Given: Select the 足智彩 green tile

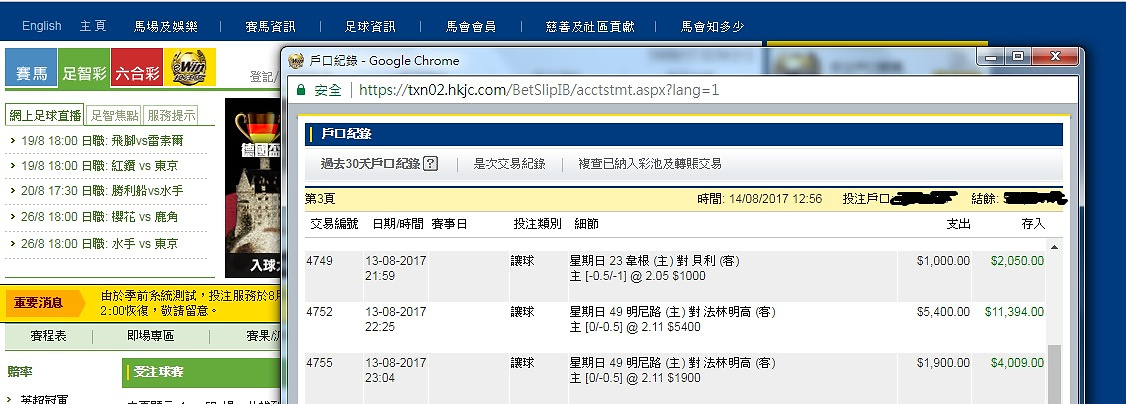Looking at the screenshot, I should click(84, 67).
